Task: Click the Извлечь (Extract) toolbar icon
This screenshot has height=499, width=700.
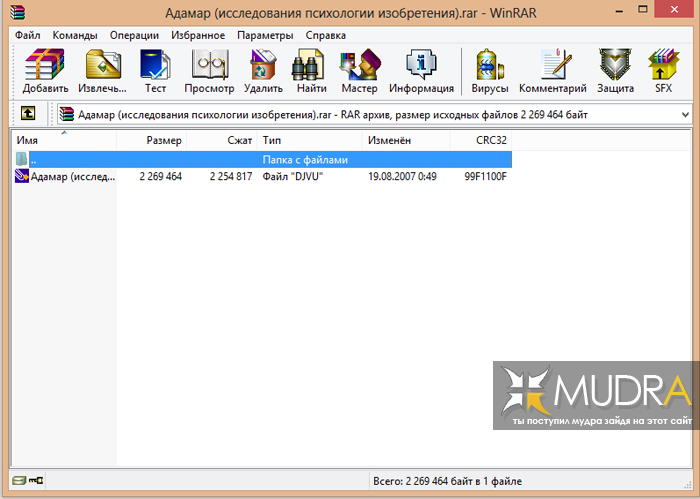Action: [x=103, y=65]
